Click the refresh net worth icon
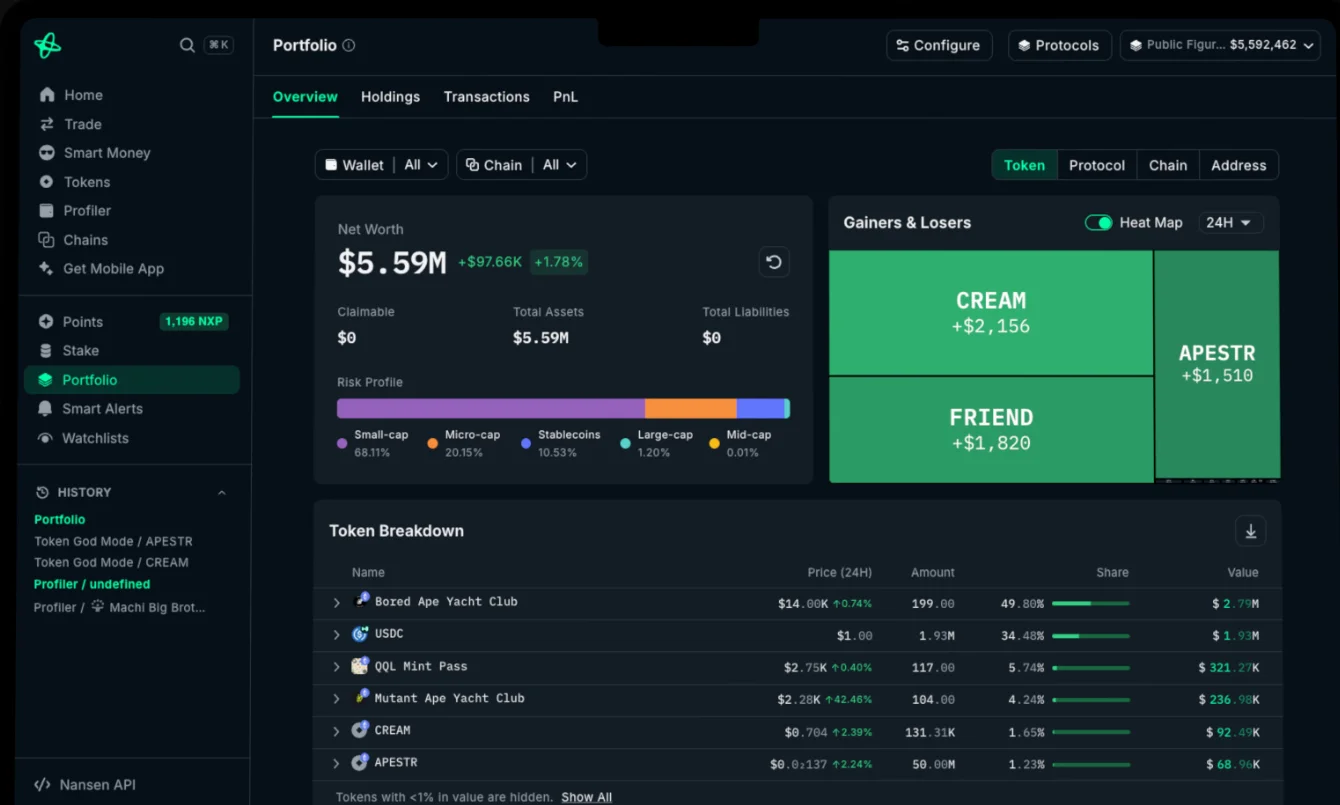1340x805 pixels. coord(774,262)
